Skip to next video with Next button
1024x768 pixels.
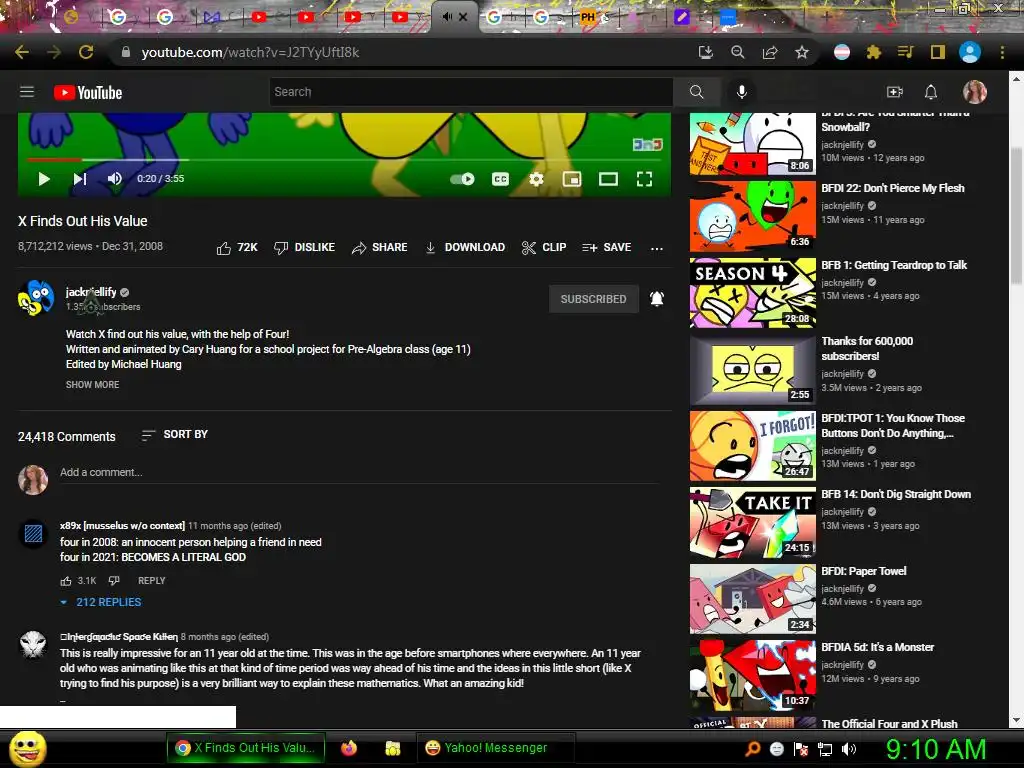tap(80, 179)
